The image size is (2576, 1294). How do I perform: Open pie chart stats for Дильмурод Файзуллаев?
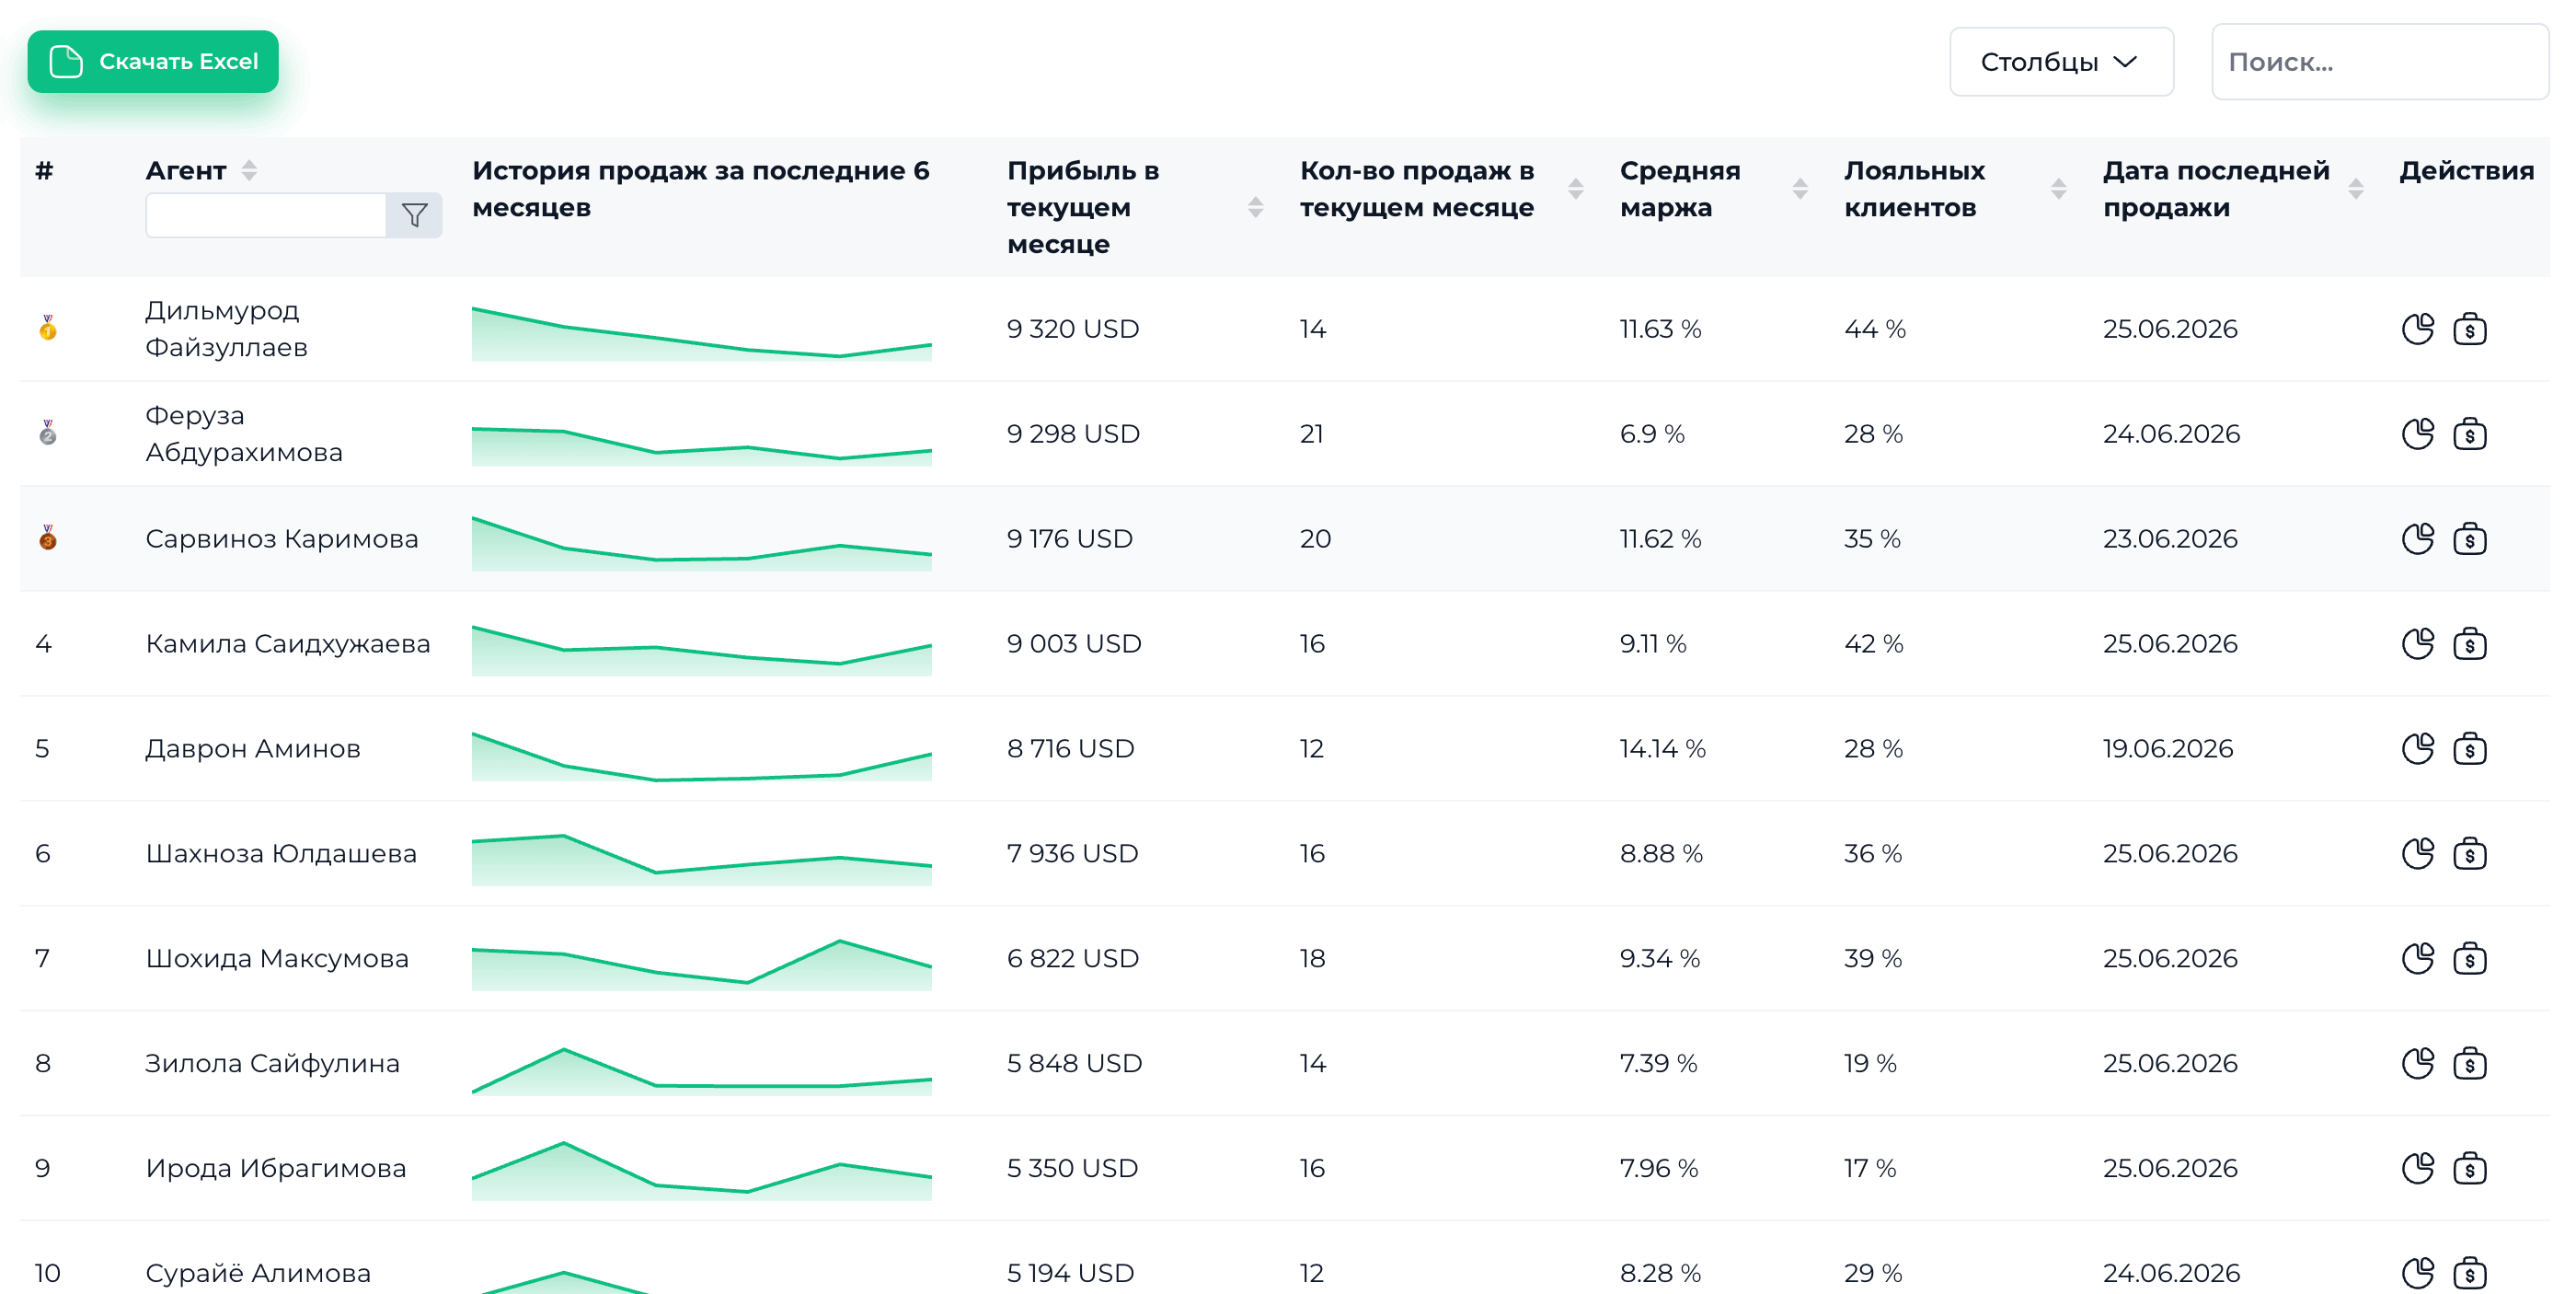(2417, 329)
